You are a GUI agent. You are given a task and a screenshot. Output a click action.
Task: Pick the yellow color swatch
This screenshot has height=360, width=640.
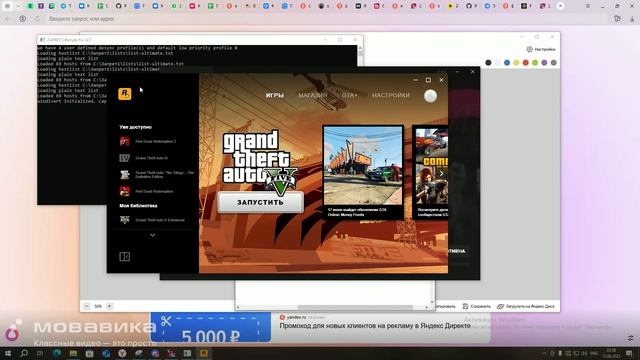click(x=516, y=62)
